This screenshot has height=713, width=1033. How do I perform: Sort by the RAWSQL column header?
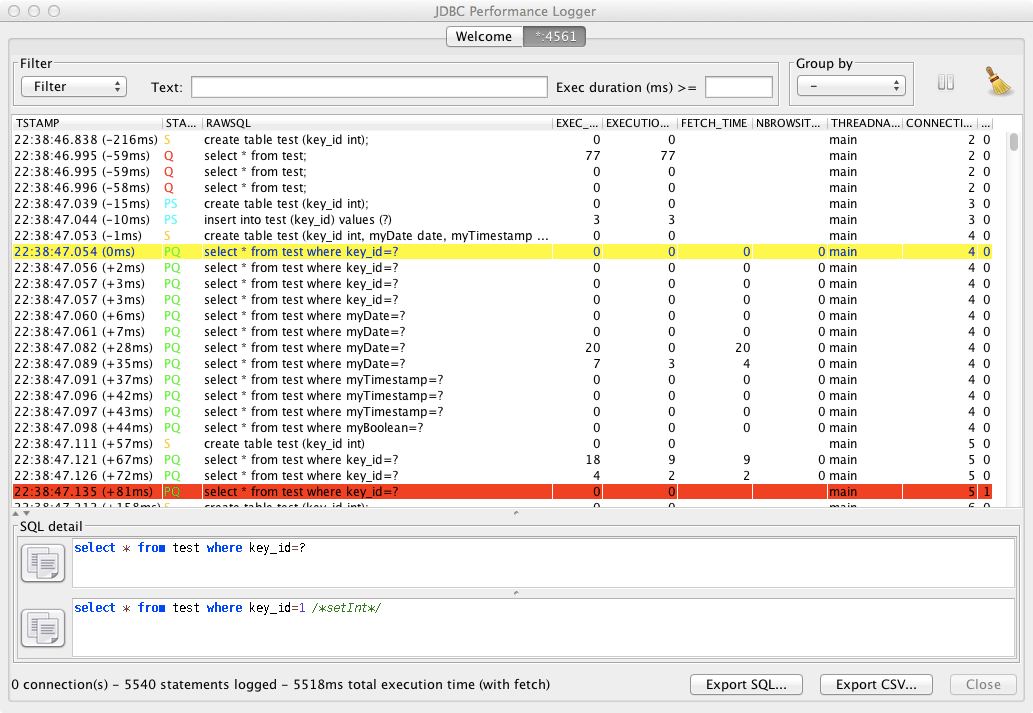tap(377, 123)
